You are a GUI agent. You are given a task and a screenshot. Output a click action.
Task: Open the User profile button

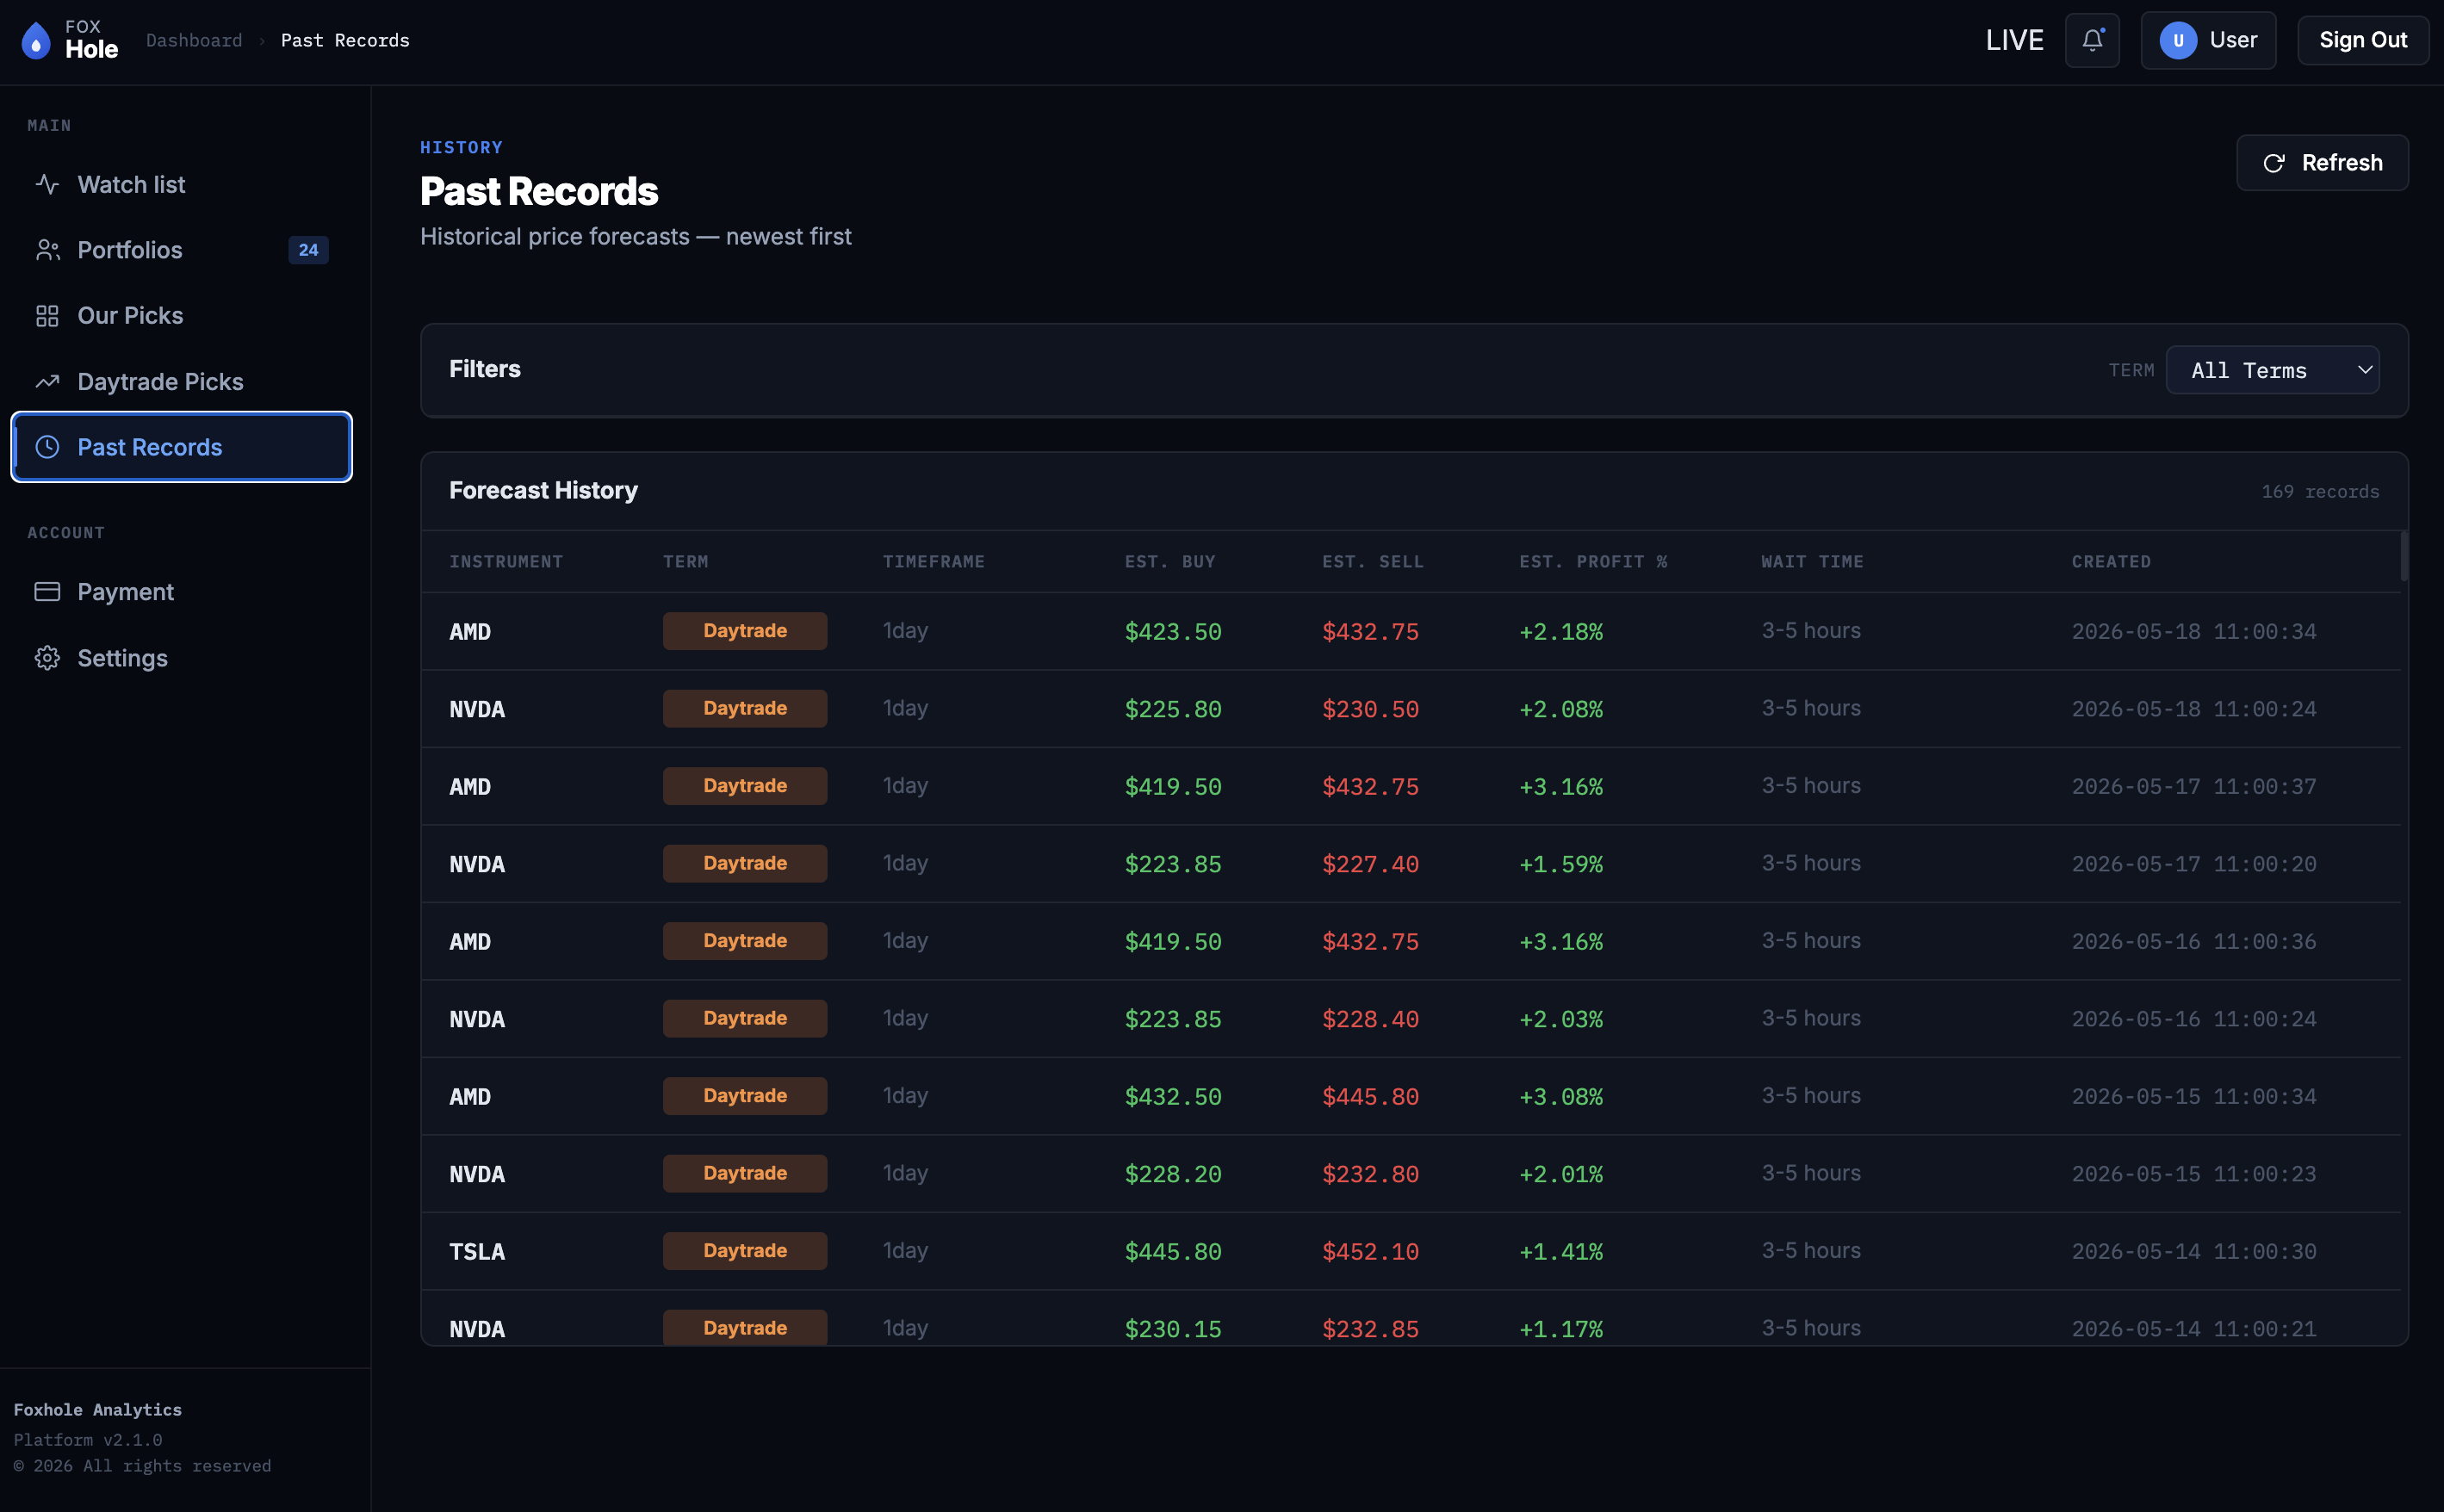[x=2208, y=40]
